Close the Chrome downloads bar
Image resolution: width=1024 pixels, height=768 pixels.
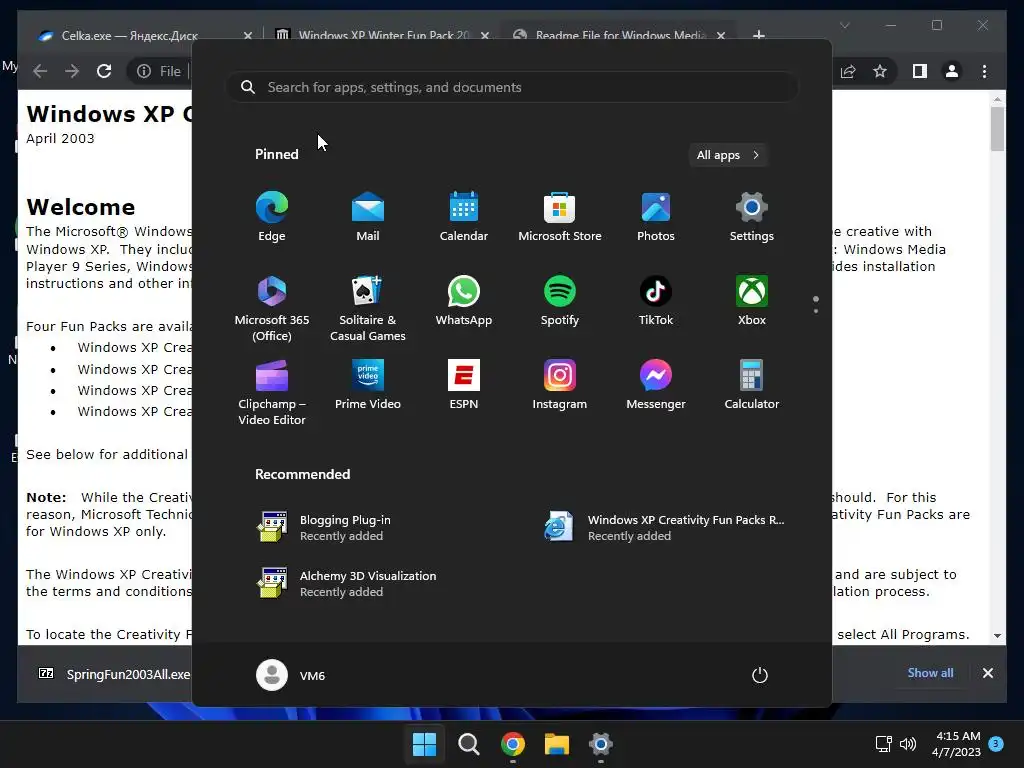988,673
